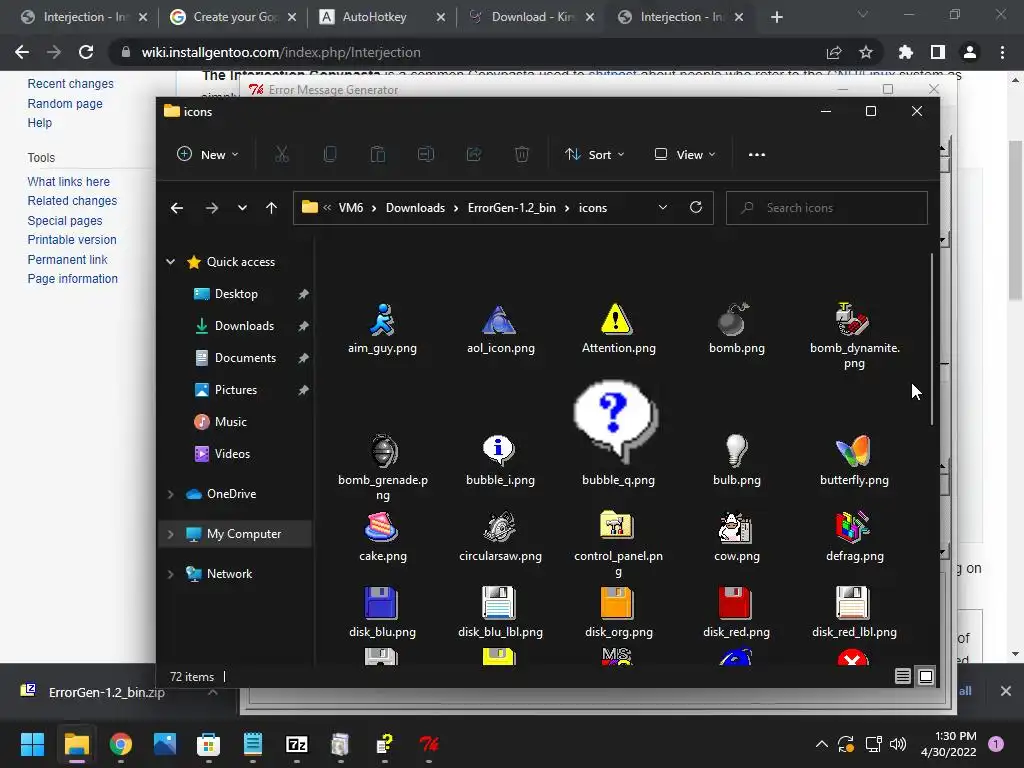
Task: Click the Search icons field
Action: click(827, 208)
